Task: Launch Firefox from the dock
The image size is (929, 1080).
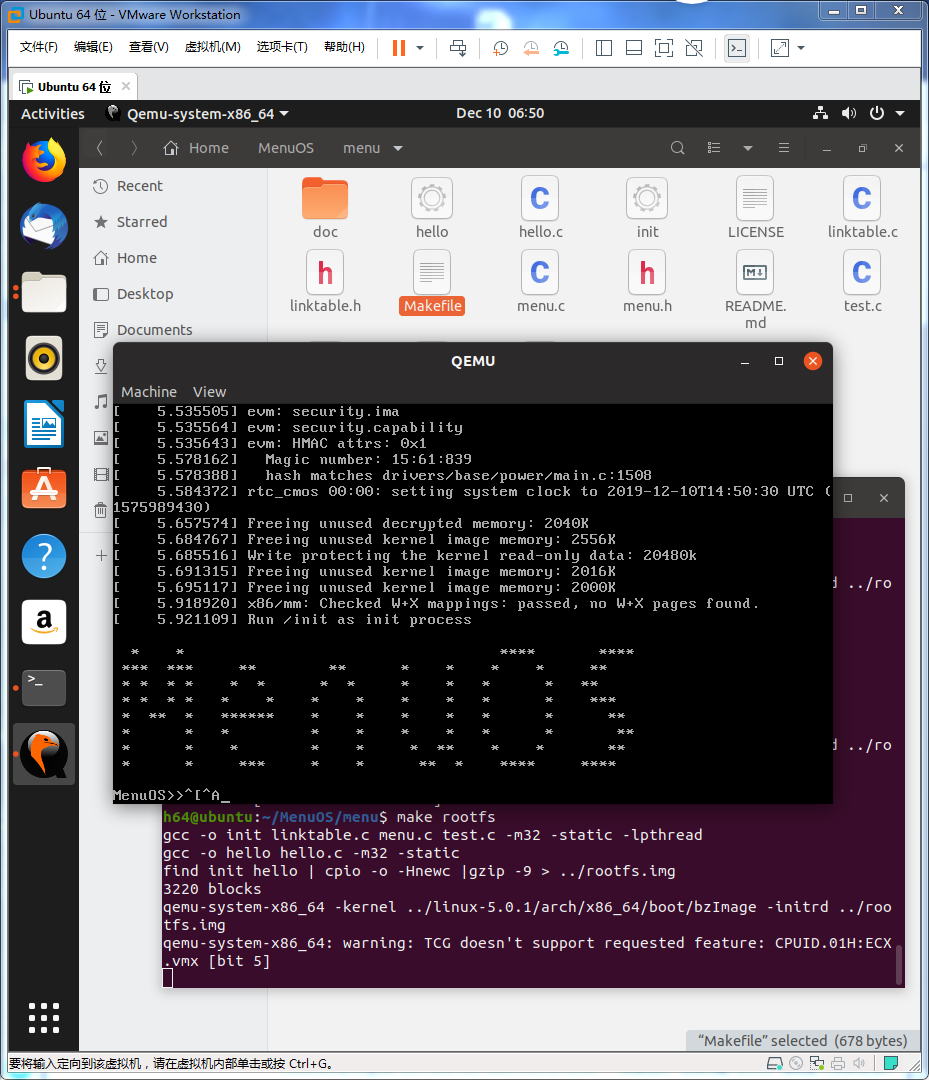Action: pos(44,160)
